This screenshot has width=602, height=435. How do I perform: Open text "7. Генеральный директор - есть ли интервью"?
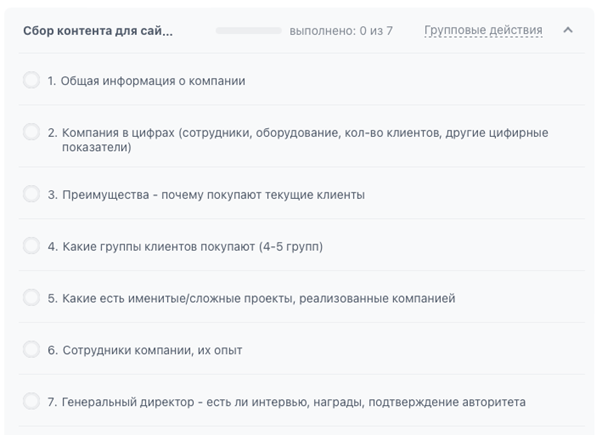click(x=287, y=402)
